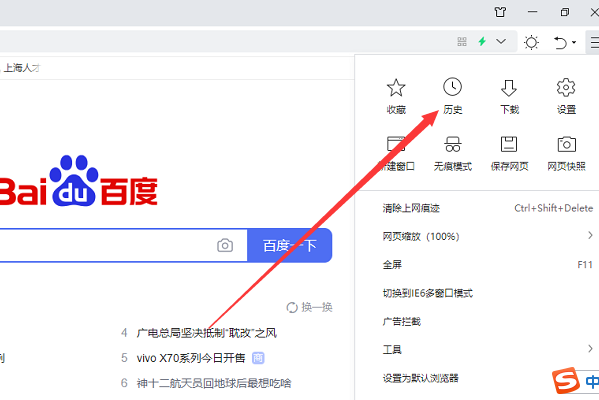Open hot search 神十二航天员回地球后最想吃啥
This screenshot has height=400, width=599.
214,383
